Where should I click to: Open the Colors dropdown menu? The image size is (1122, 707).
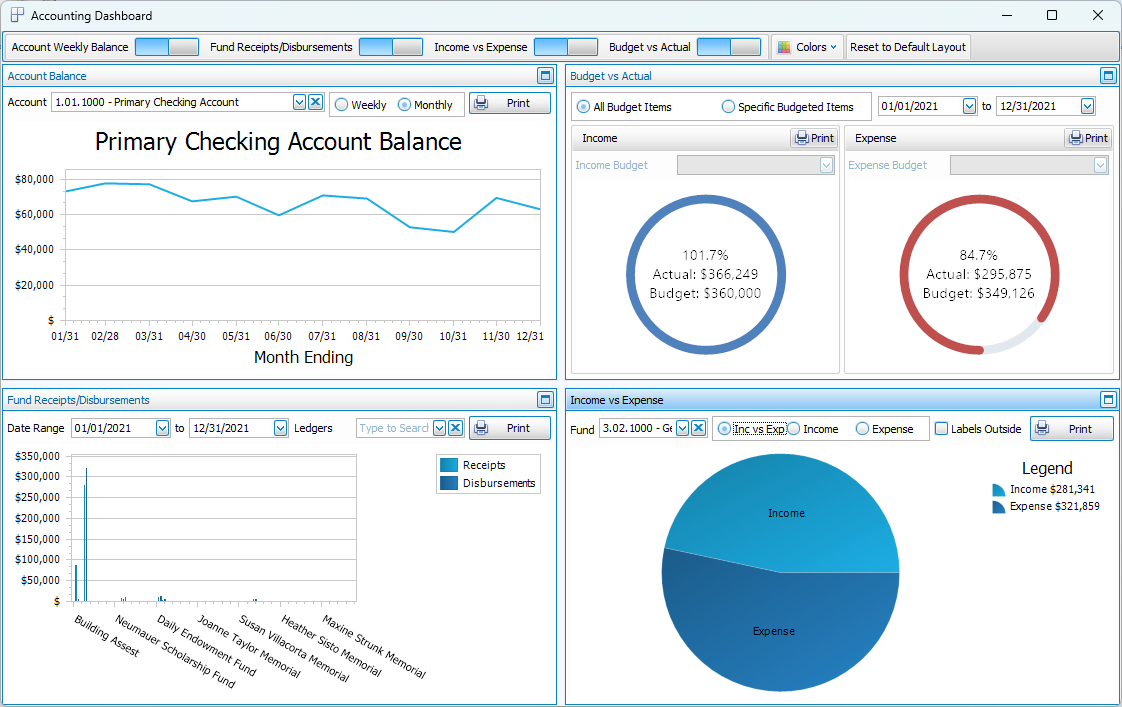(x=808, y=47)
